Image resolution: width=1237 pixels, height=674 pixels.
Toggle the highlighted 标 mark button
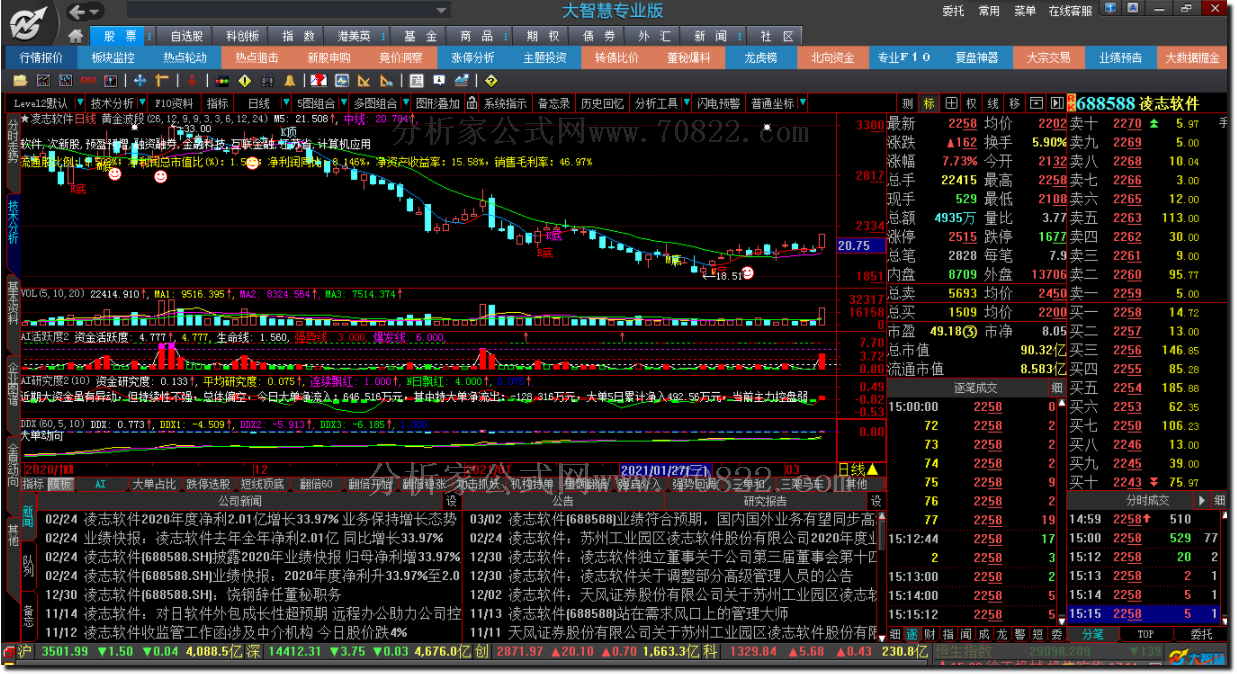[929, 103]
